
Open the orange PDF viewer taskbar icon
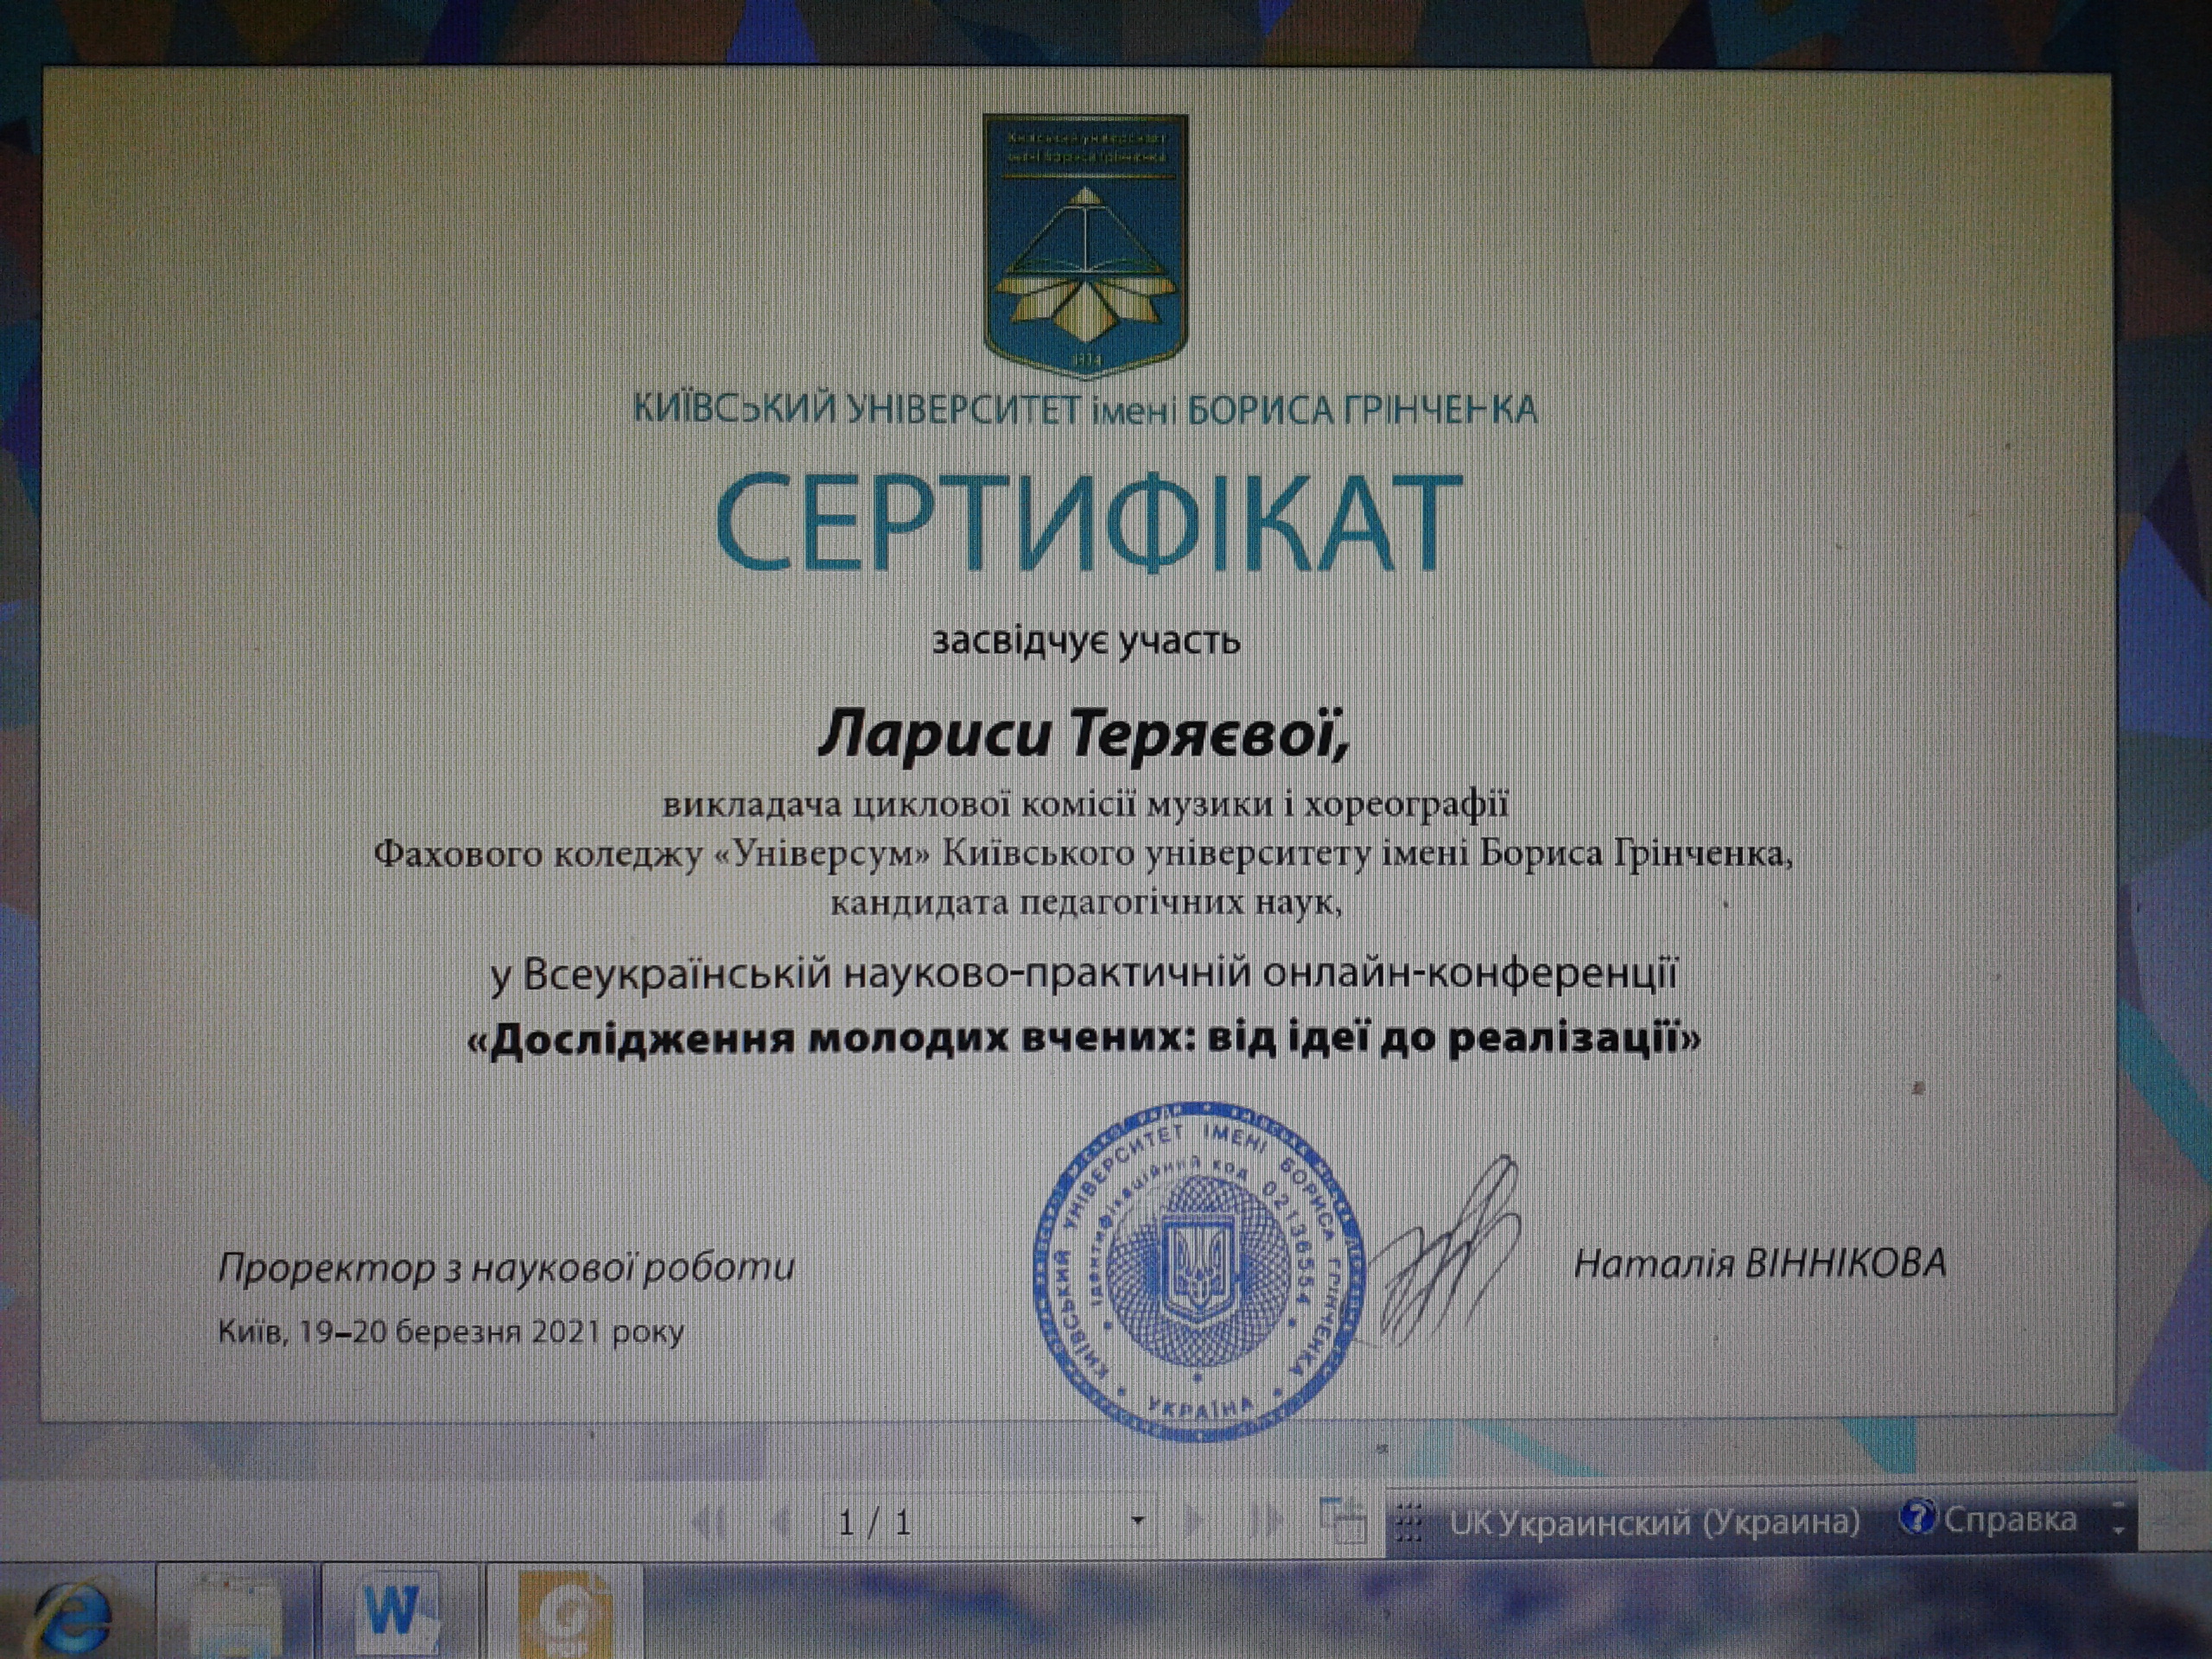[565, 1615]
